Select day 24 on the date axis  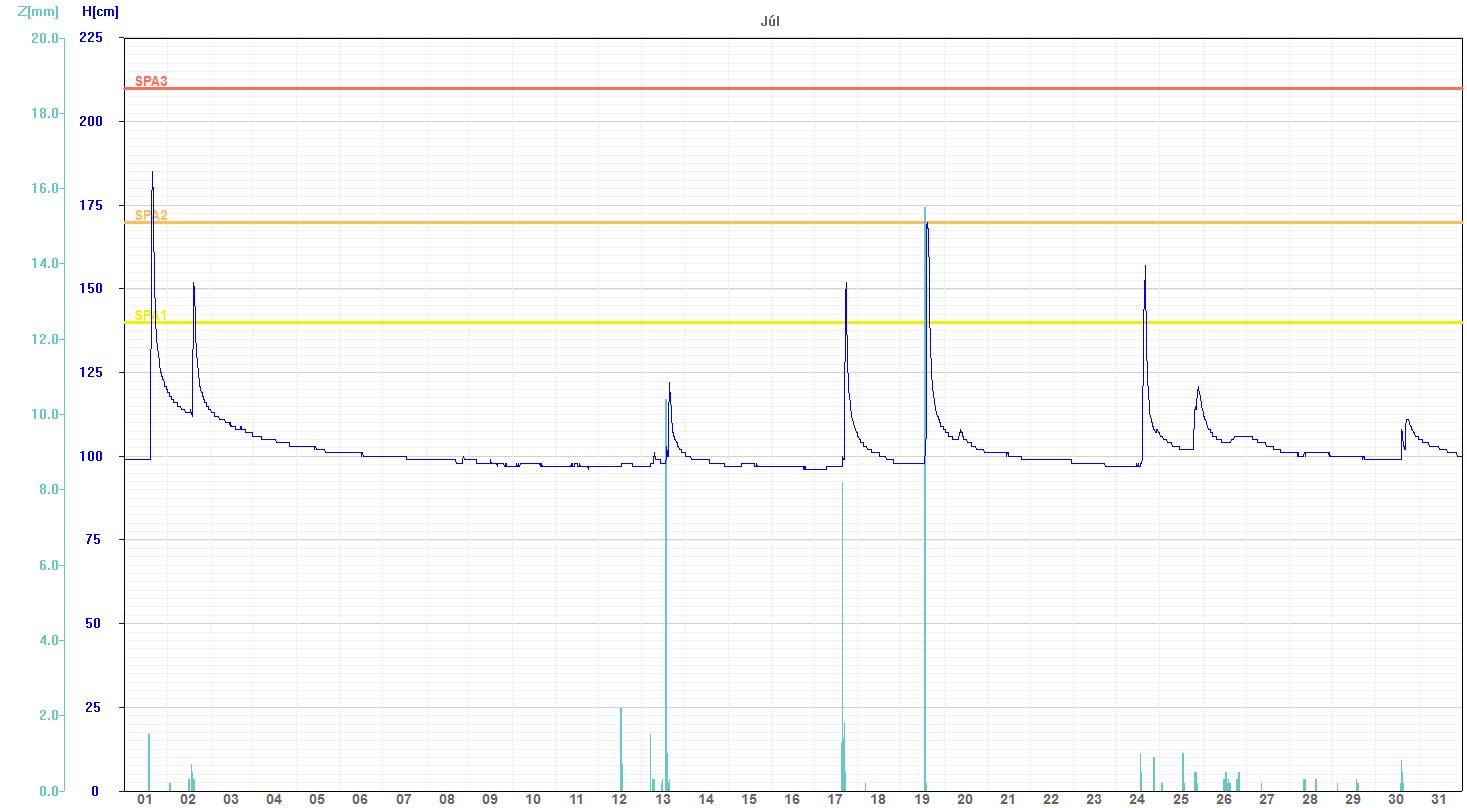[x=1137, y=799]
